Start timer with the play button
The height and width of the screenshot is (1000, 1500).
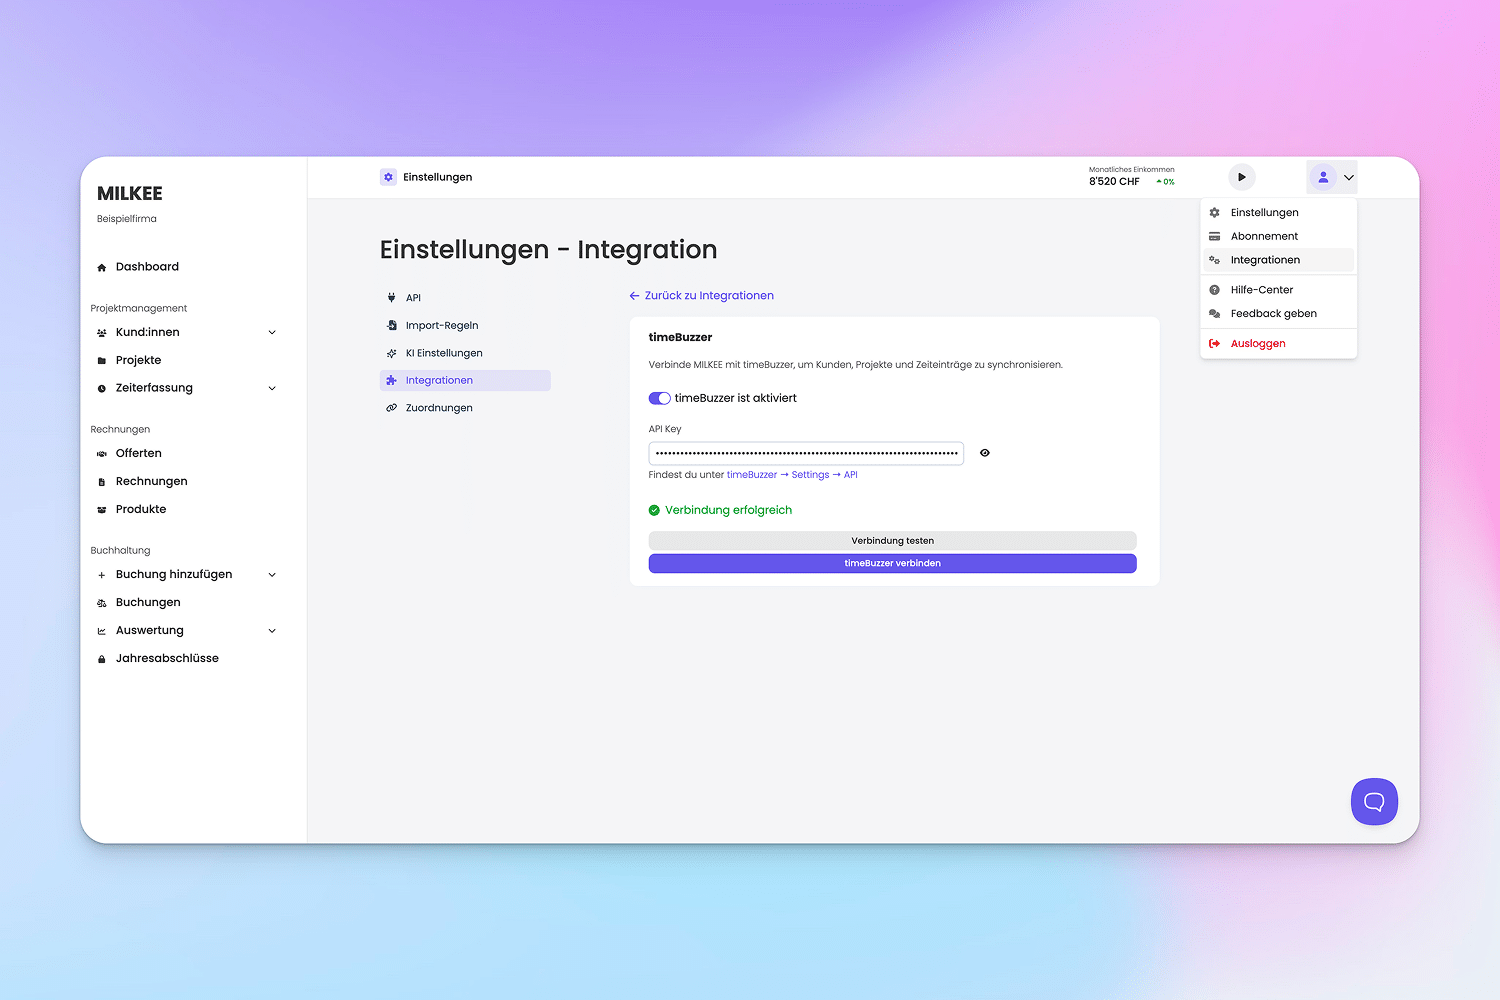tap(1241, 177)
